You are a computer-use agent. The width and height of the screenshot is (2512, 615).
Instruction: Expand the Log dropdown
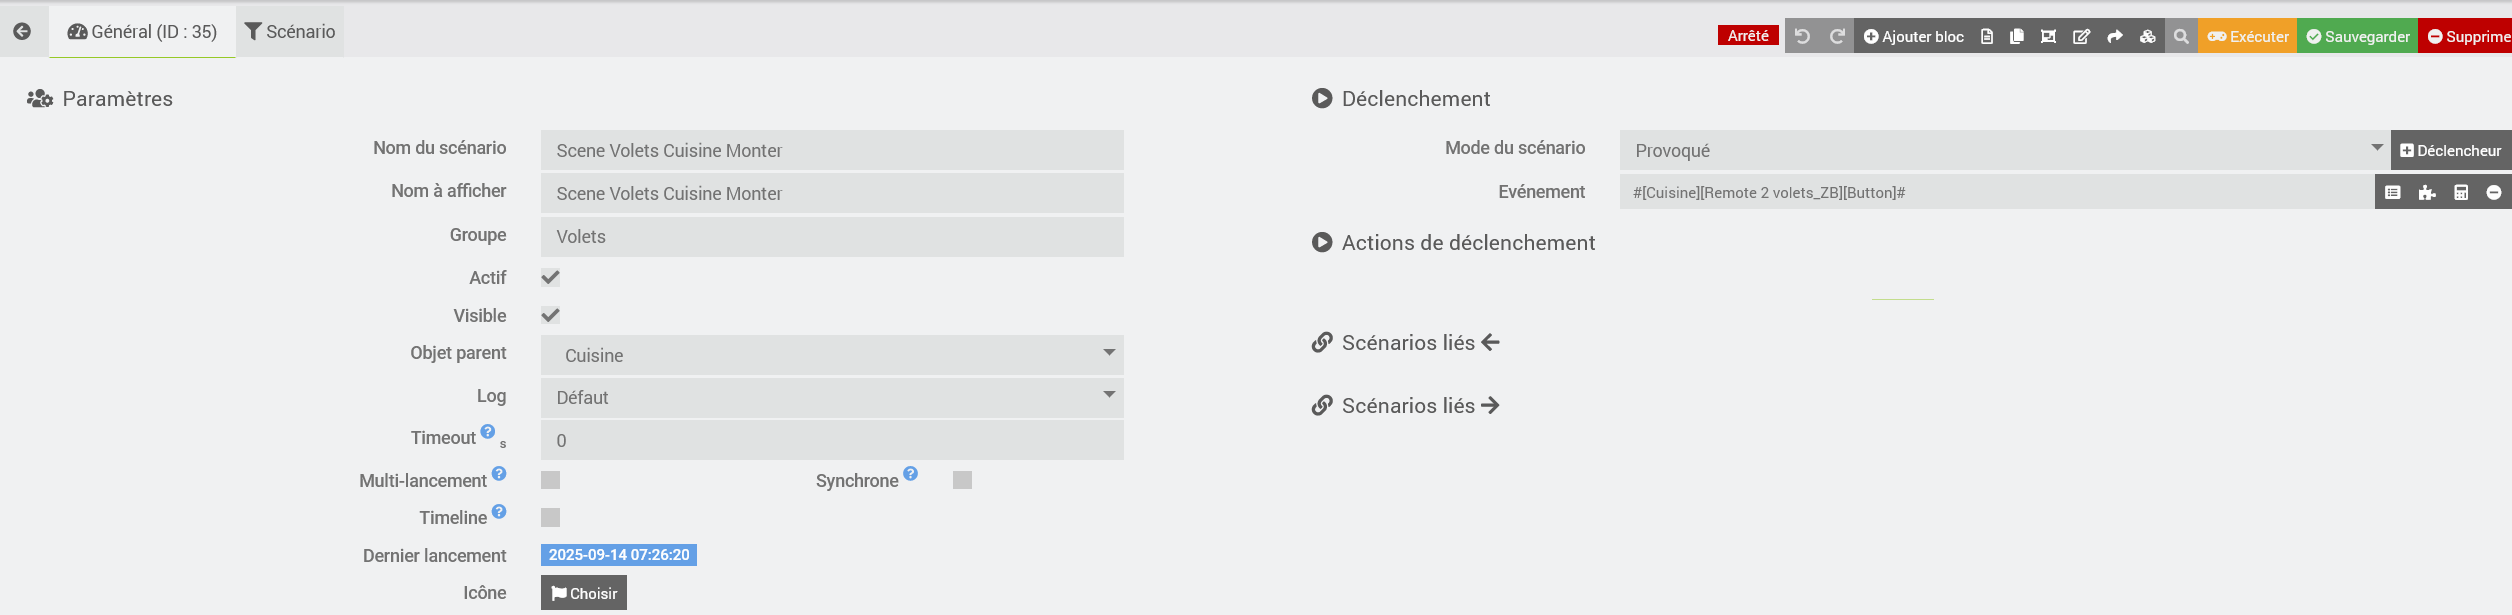831,397
